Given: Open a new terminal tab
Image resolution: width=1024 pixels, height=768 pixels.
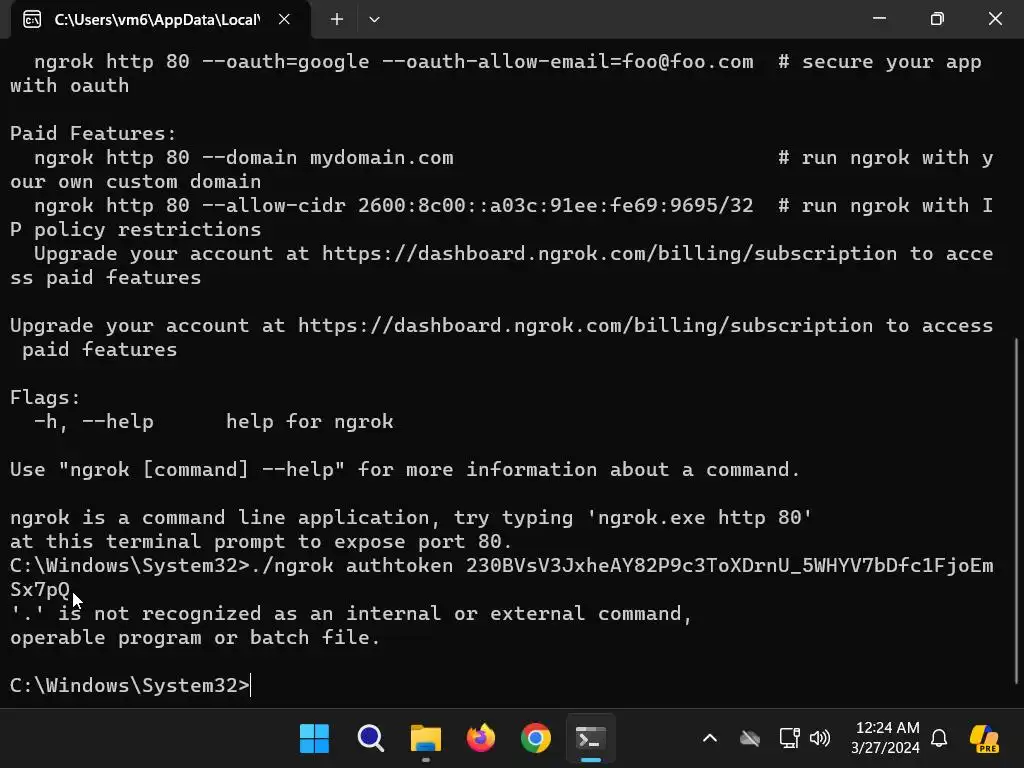Looking at the screenshot, I should 337,20.
